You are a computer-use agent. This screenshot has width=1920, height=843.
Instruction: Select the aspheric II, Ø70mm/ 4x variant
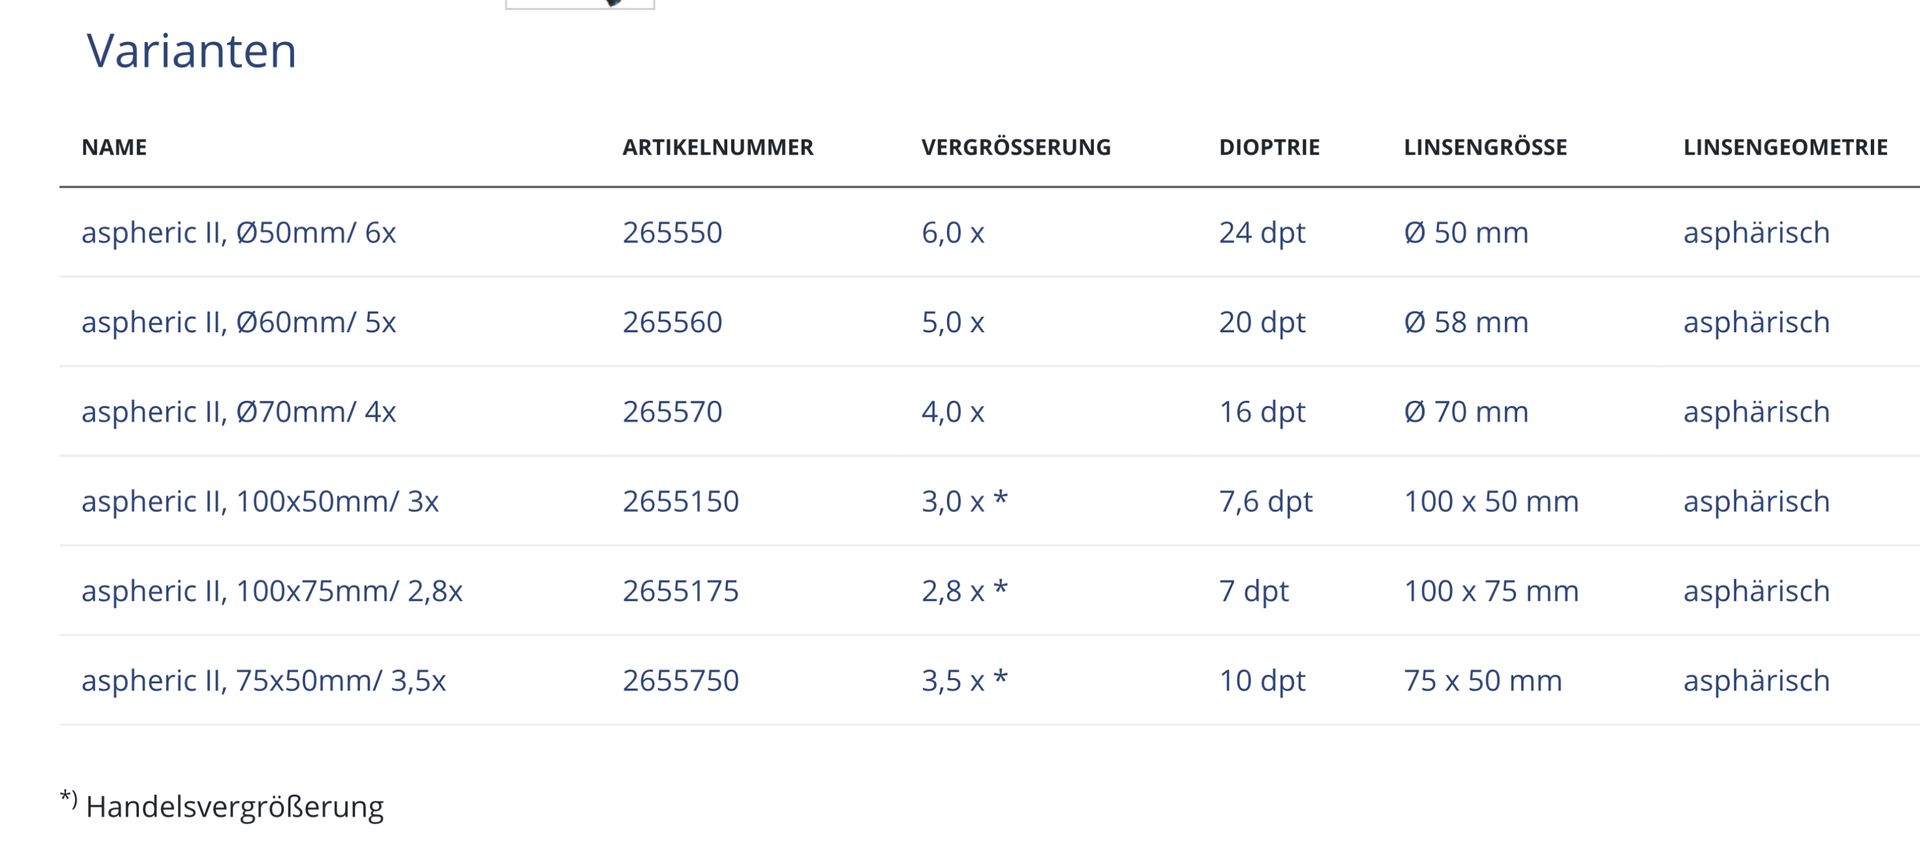click(x=238, y=411)
